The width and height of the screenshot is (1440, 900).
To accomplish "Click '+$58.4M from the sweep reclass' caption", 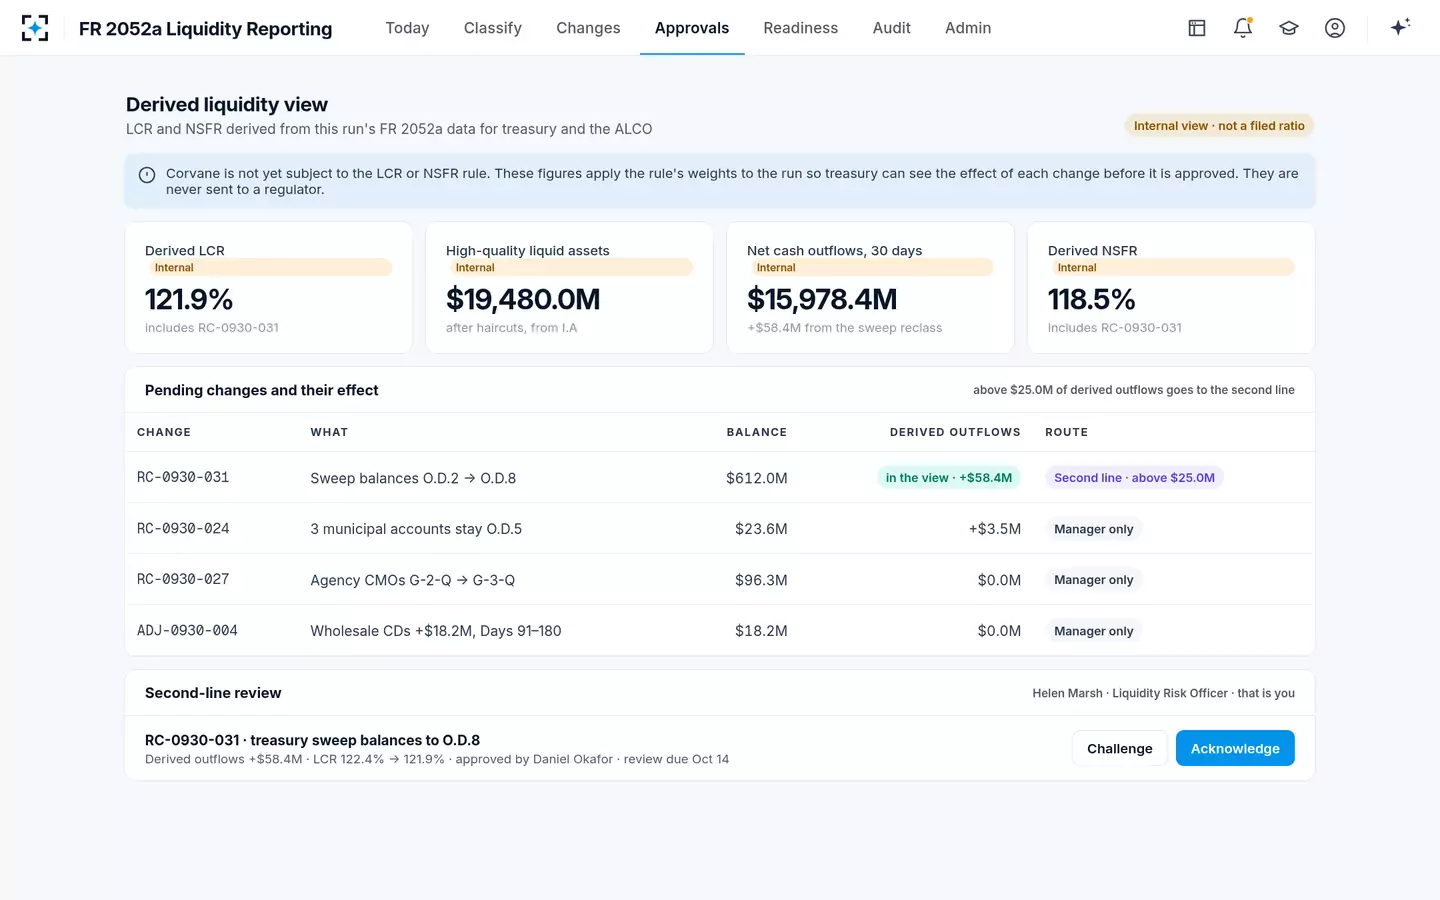I will 845,328.
